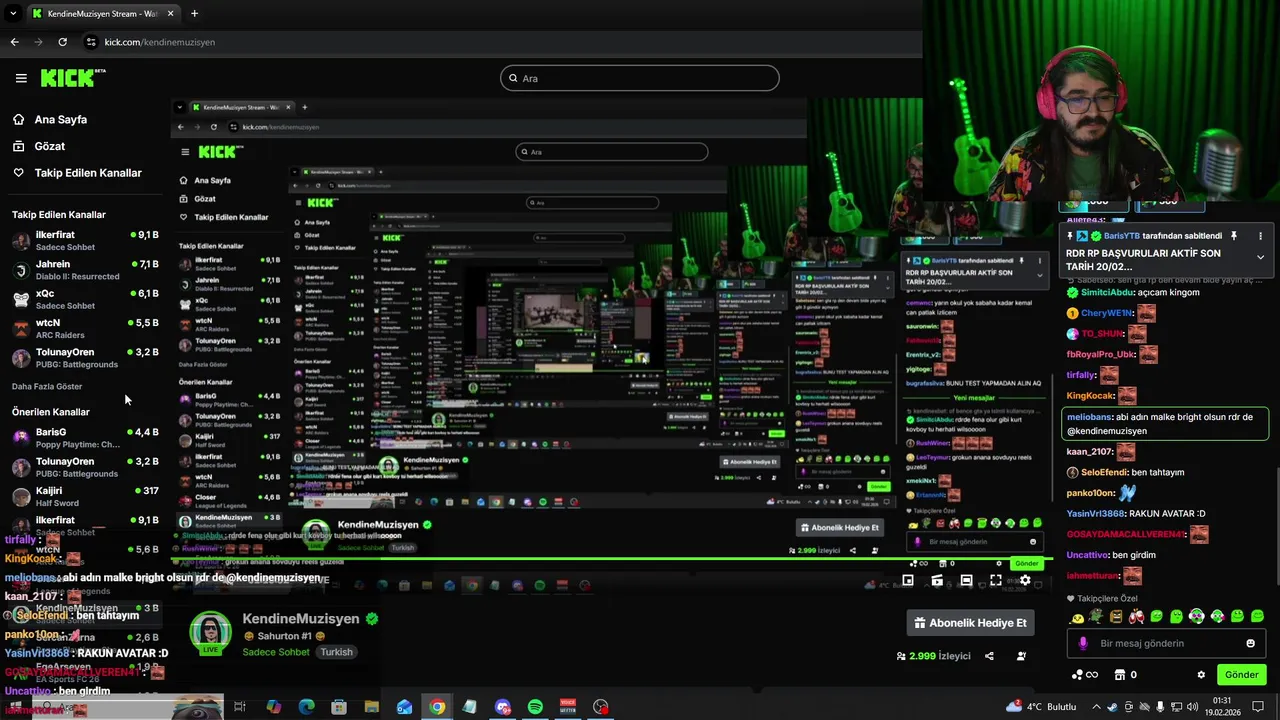
Task: Open Microsoft Edge from taskbar
Action: tap(307, 707)
